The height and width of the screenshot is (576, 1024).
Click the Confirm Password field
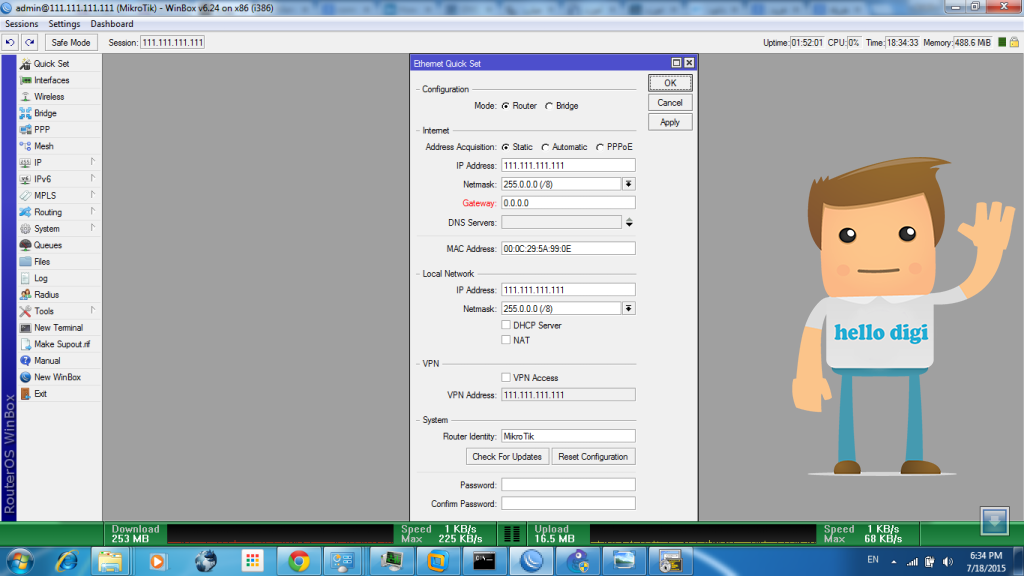pos(568,504)
